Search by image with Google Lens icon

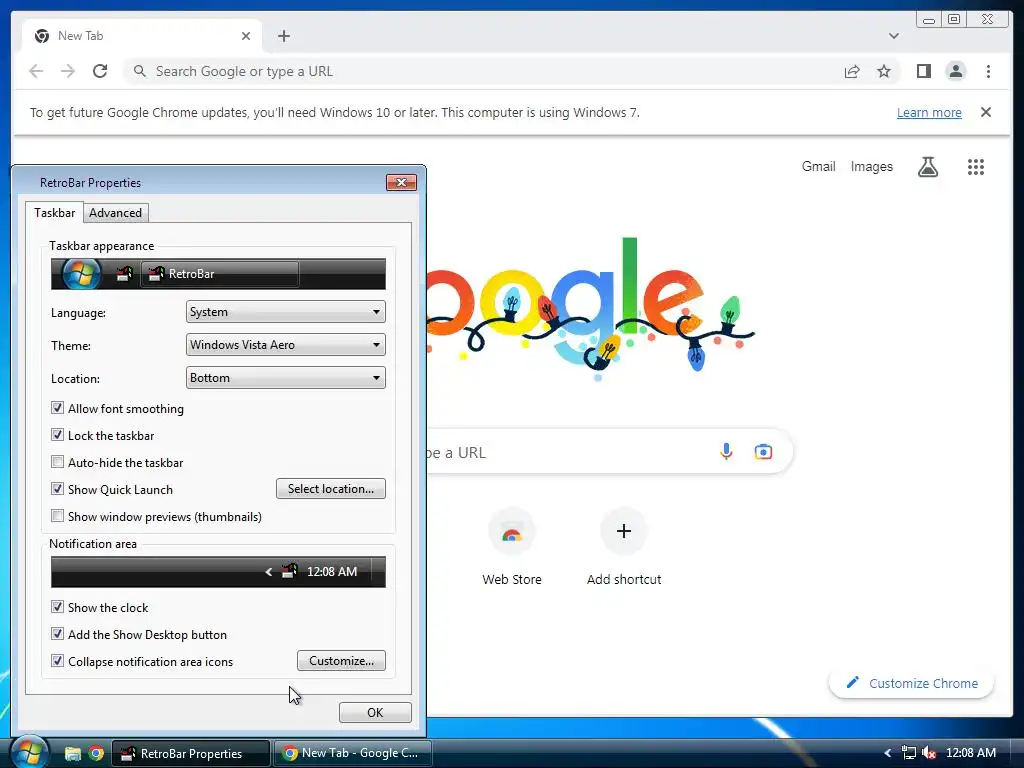click(x=763, y=451)
